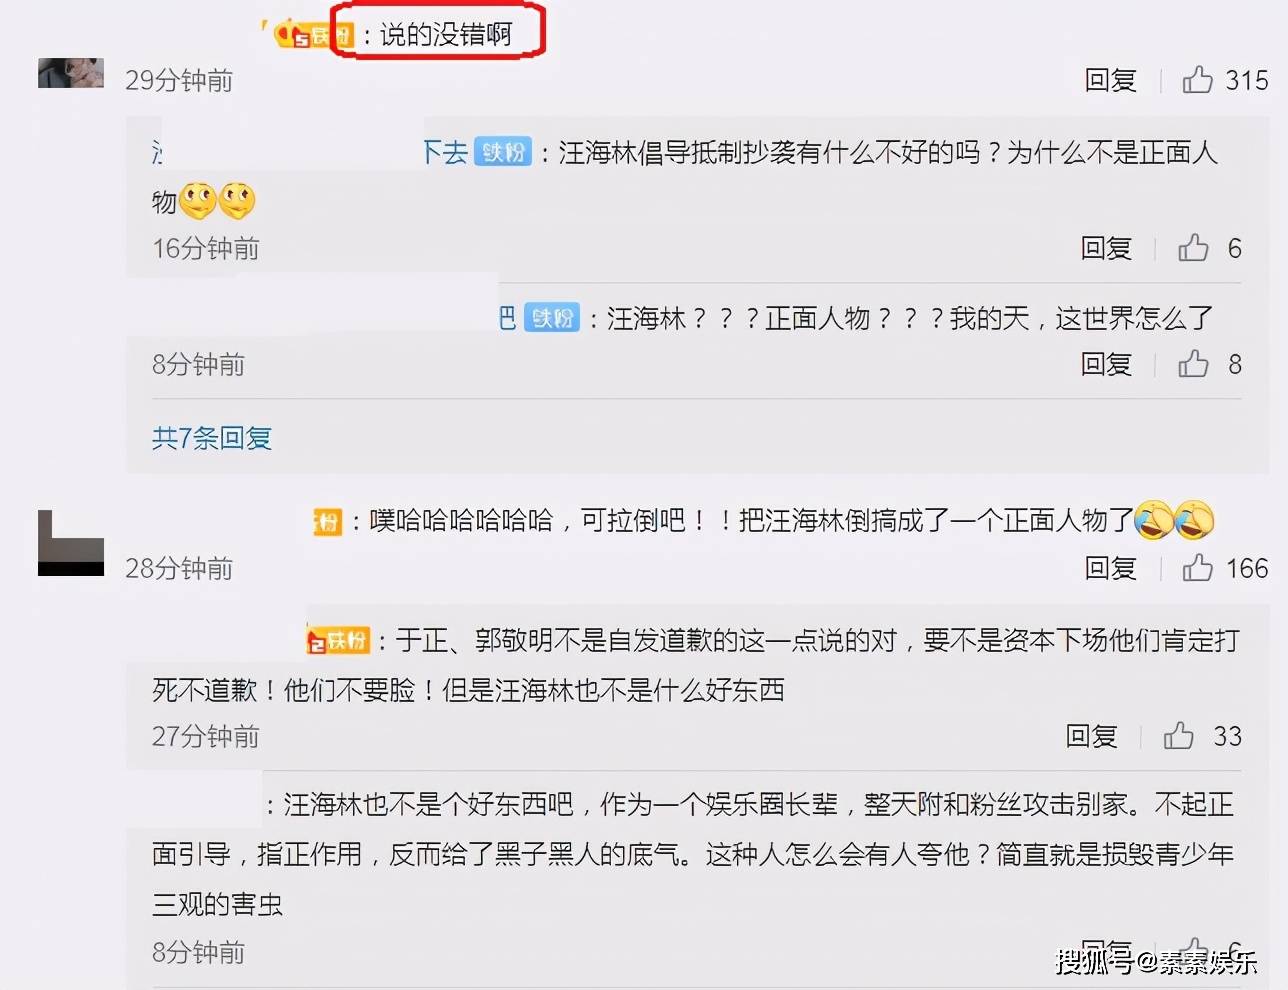The height and width of the screenshot is (990, 1288).
Task: Click the 搜狐号@素素娱乐 watermark
Action: 1157,962
